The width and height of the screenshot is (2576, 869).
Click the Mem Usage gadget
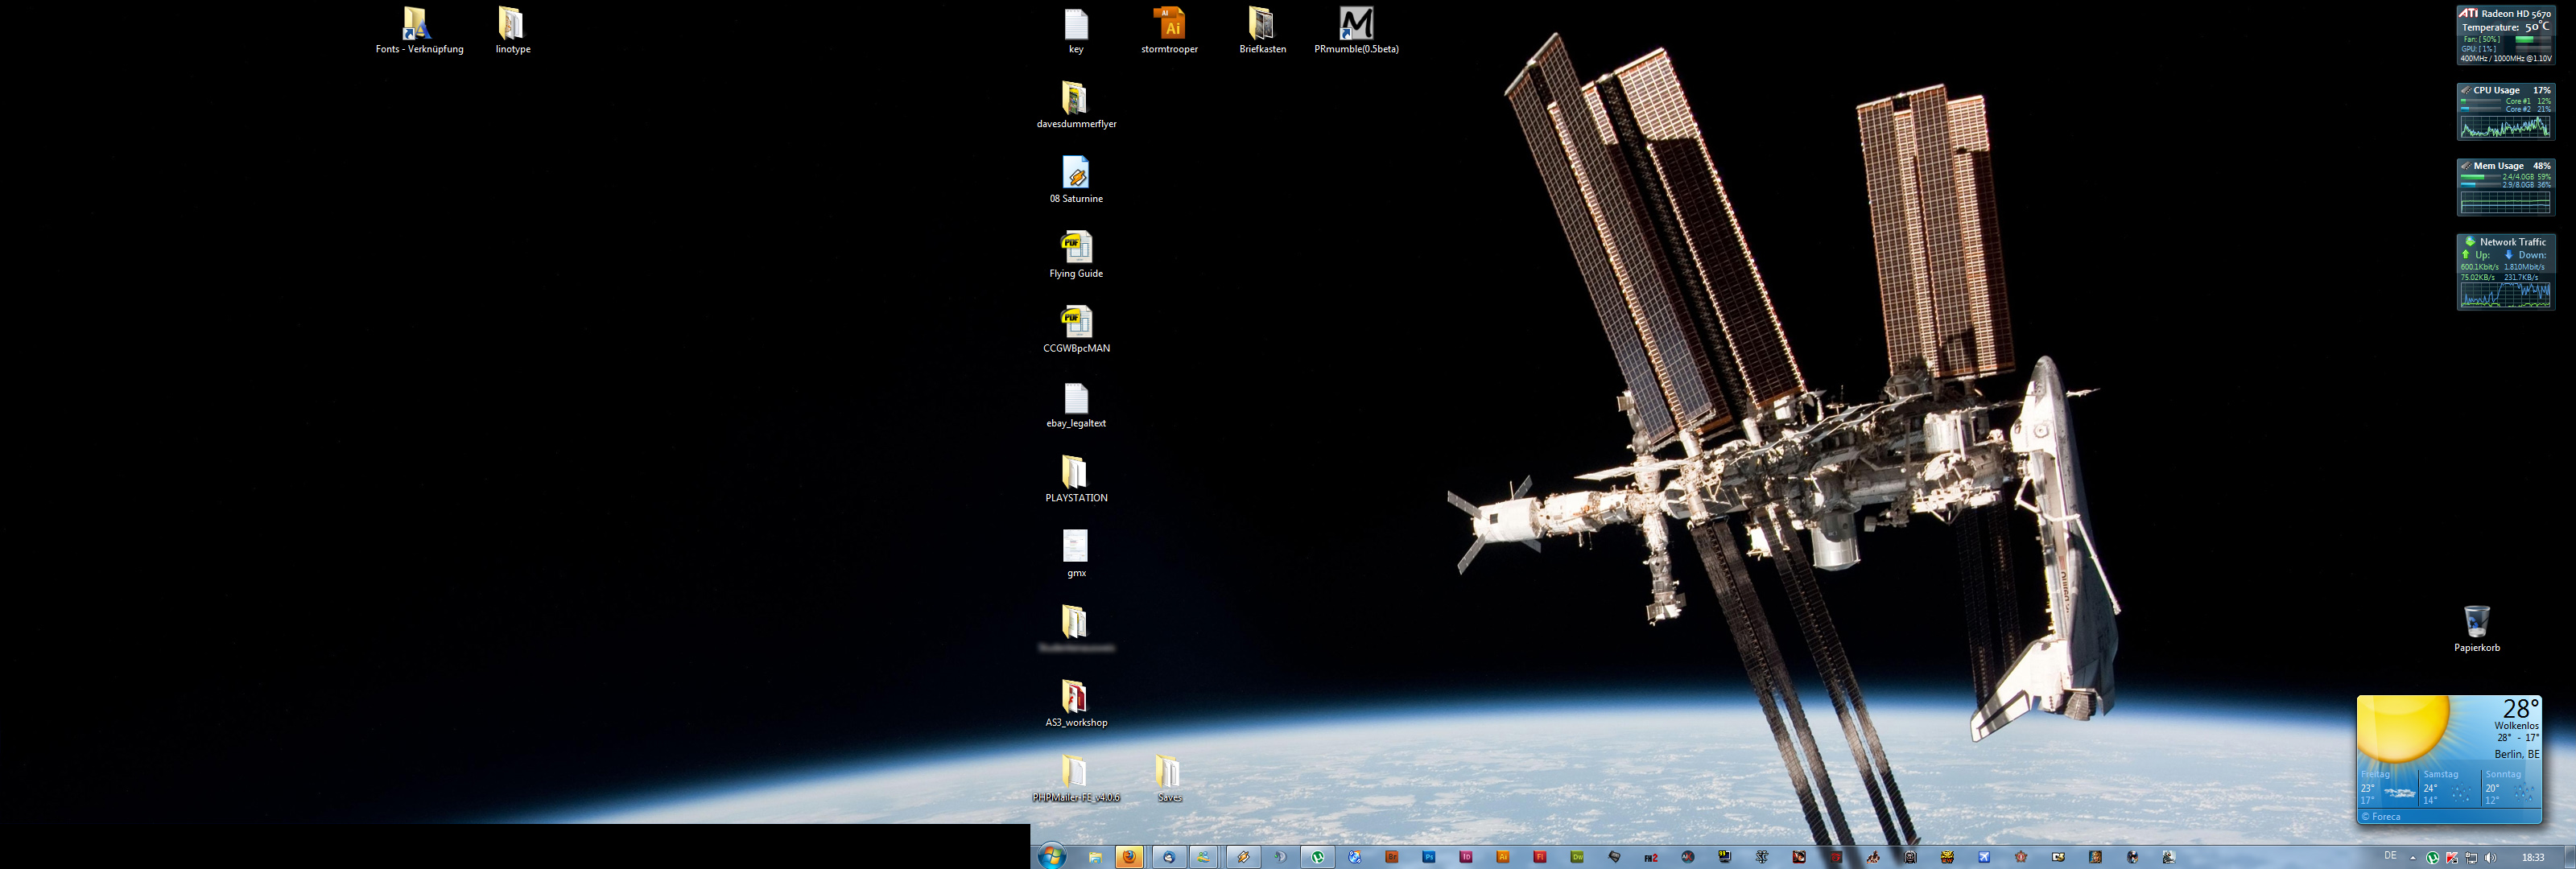[2506, 187]
